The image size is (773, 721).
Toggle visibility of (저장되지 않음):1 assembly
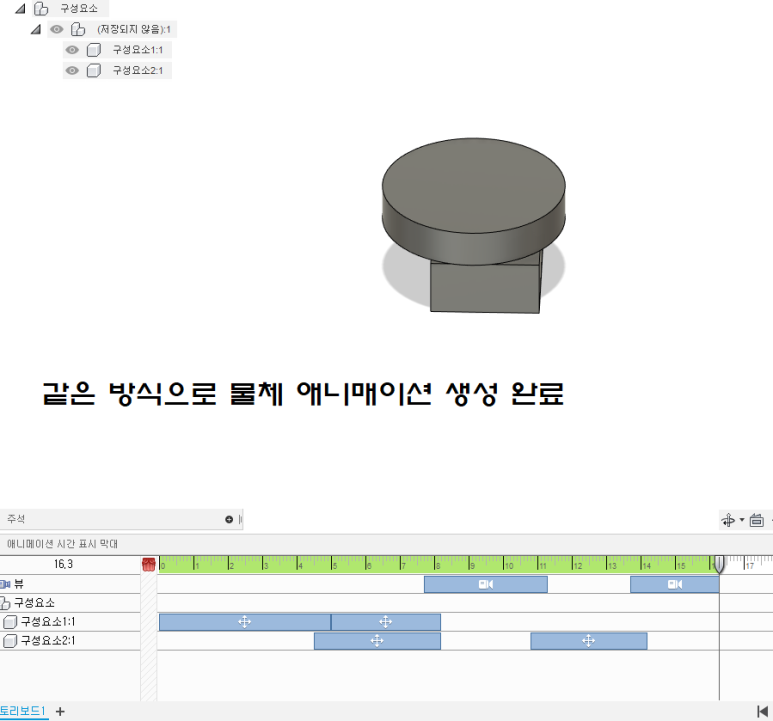point(57,30)
